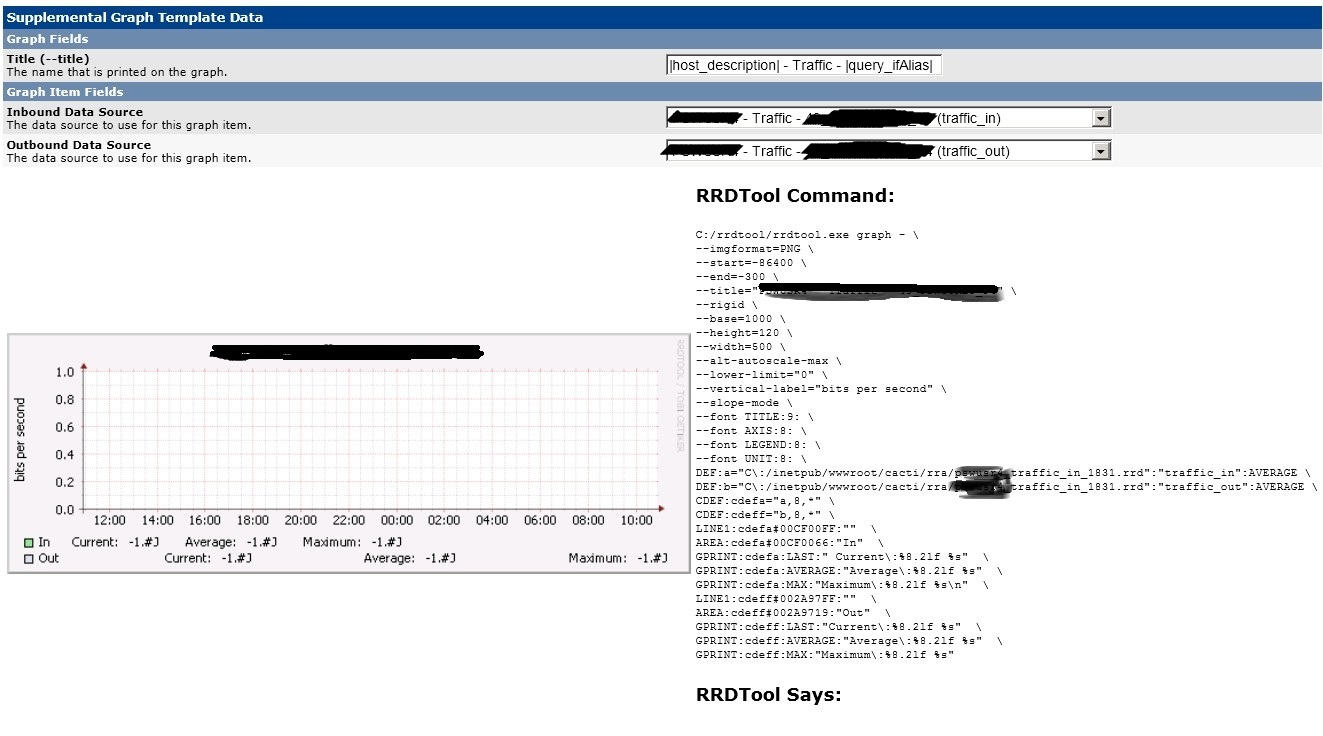Viewport: 1323px width, 736px height.
Task: Click the GPRINT:cdeff:AVERAGE line
Action: [849, 640]
